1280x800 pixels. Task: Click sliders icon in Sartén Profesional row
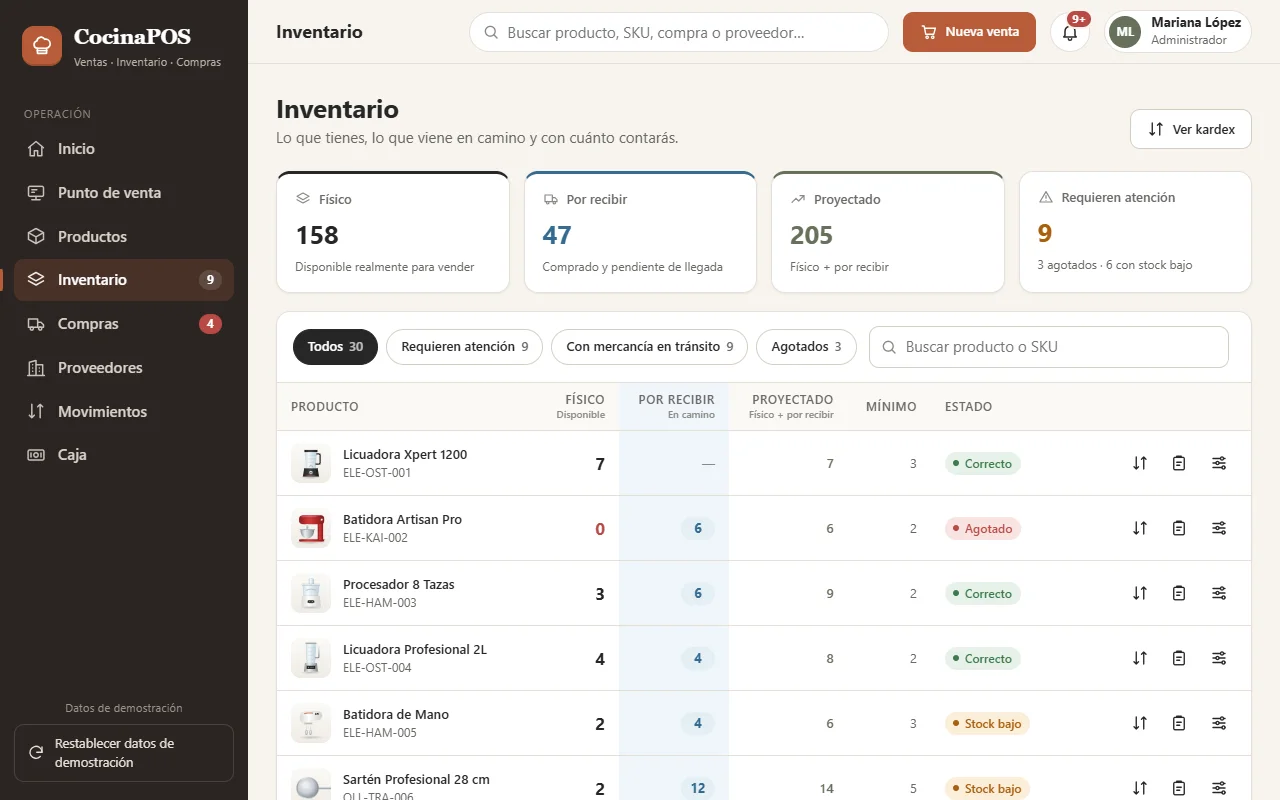[1219, 788]
